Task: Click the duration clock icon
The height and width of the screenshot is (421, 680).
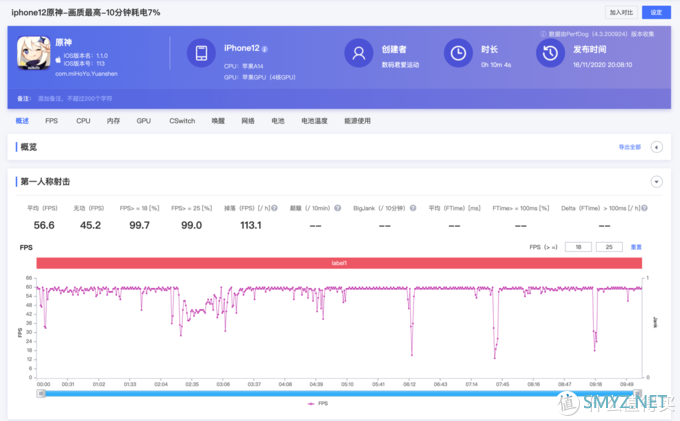Action: click(x=458, y=53)
